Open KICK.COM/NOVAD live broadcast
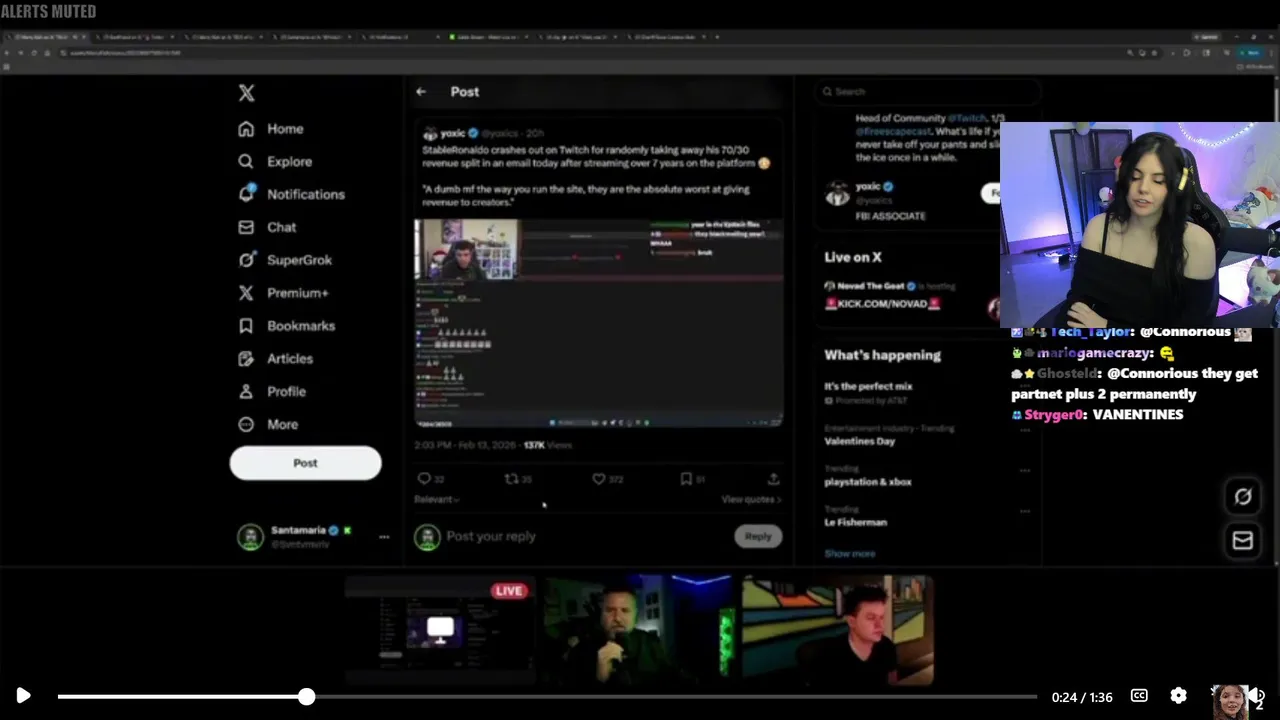This screenshot has width=1280, height=720. tap(883, 303)
